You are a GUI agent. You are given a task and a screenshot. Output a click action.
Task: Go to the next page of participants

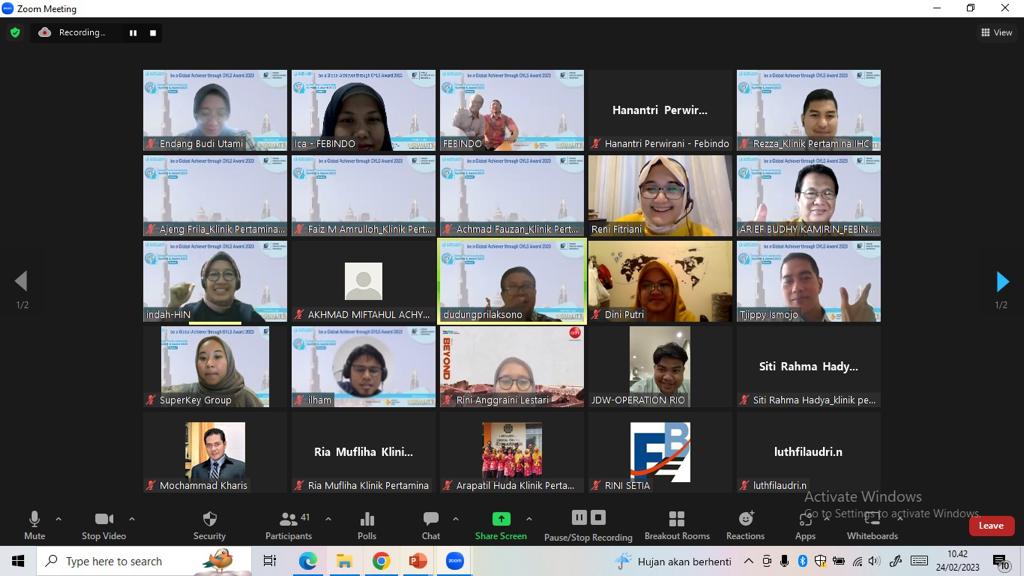1002,281
